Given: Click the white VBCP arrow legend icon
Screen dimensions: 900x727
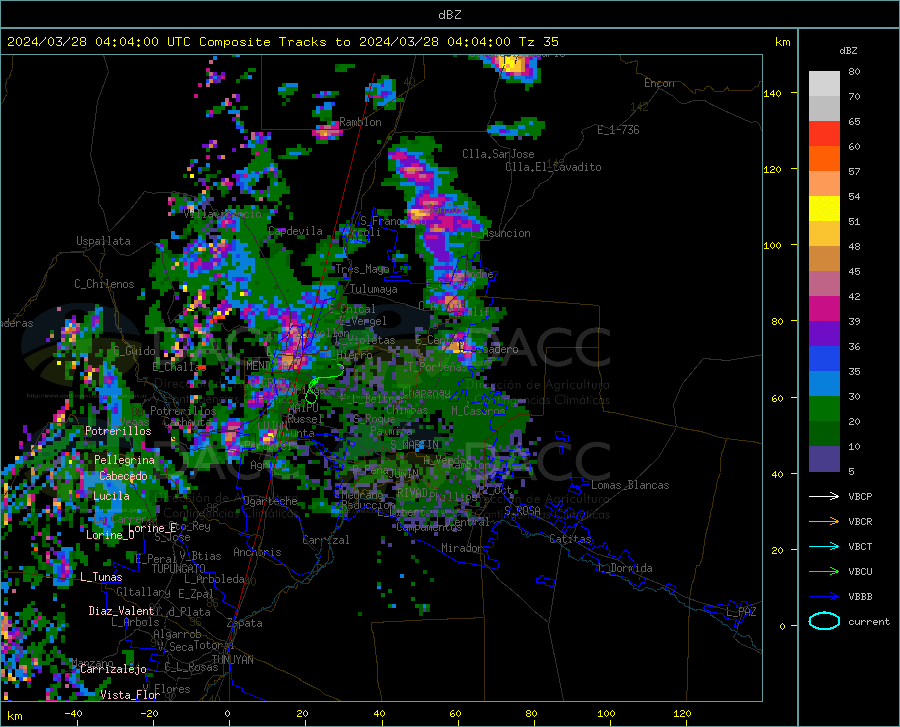Looking at the screenshot, I should click(x=824, y=496).
